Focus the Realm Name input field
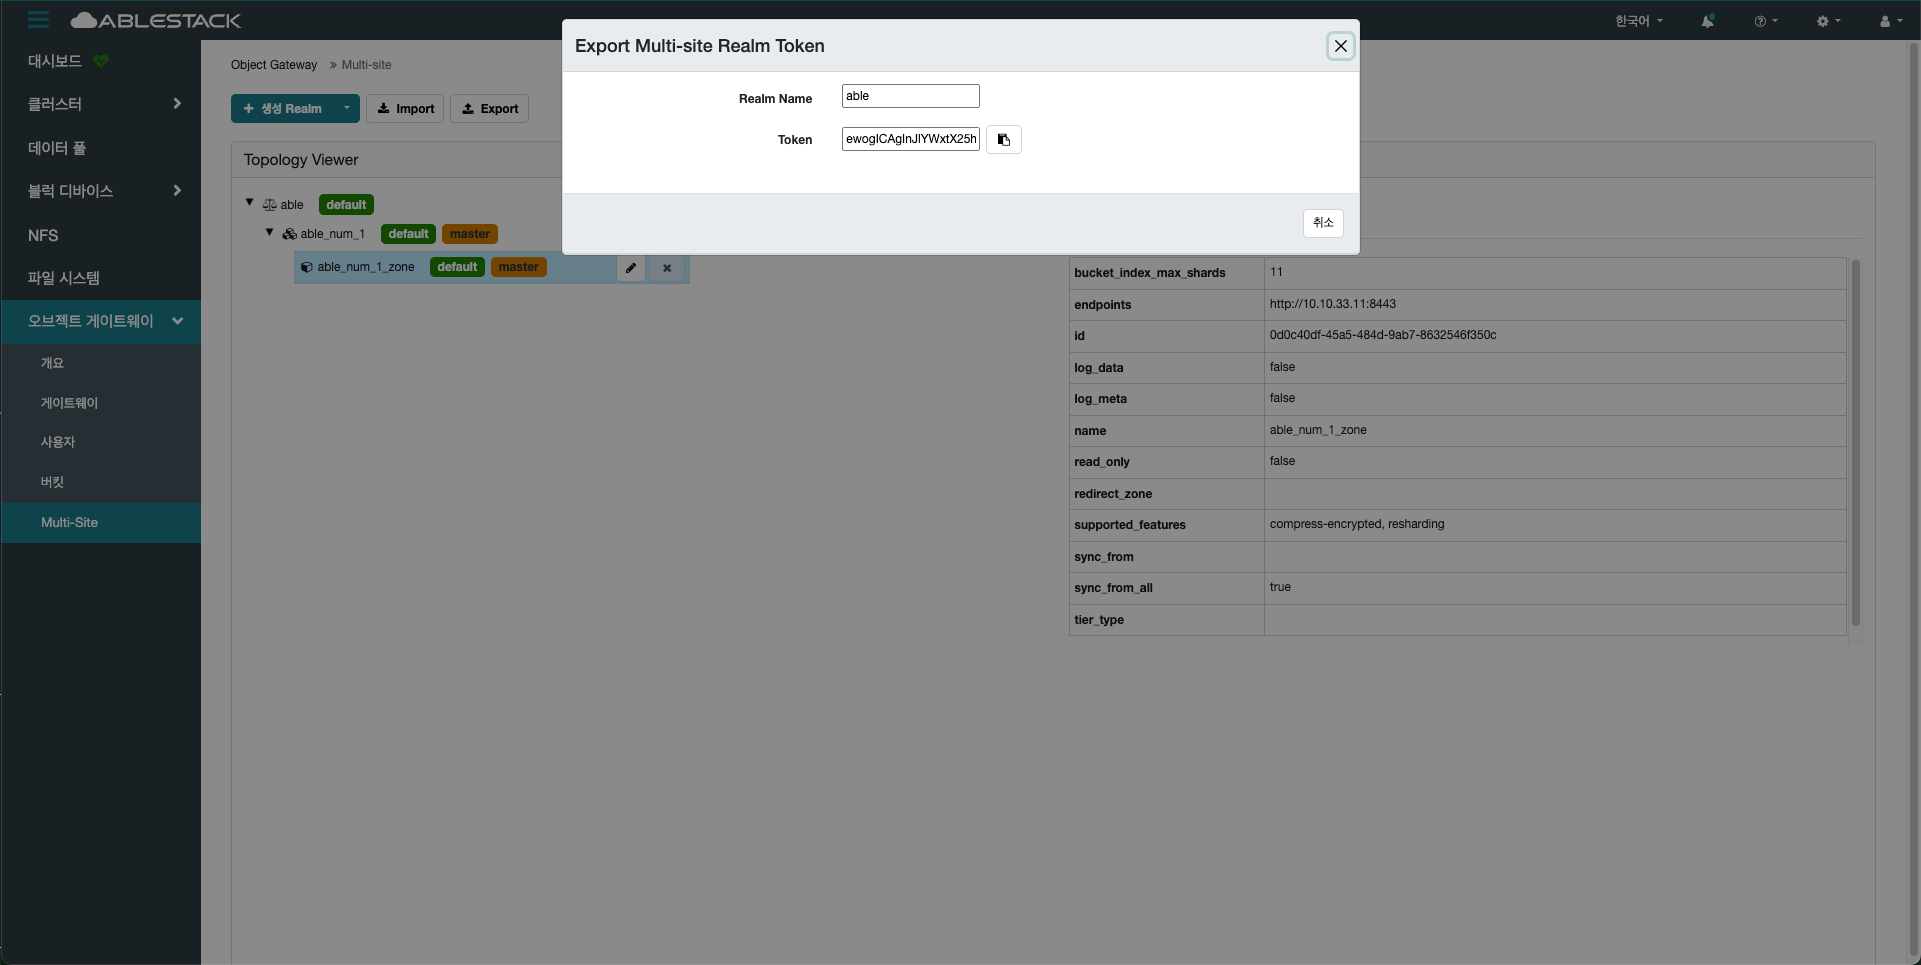 (910, 96)
